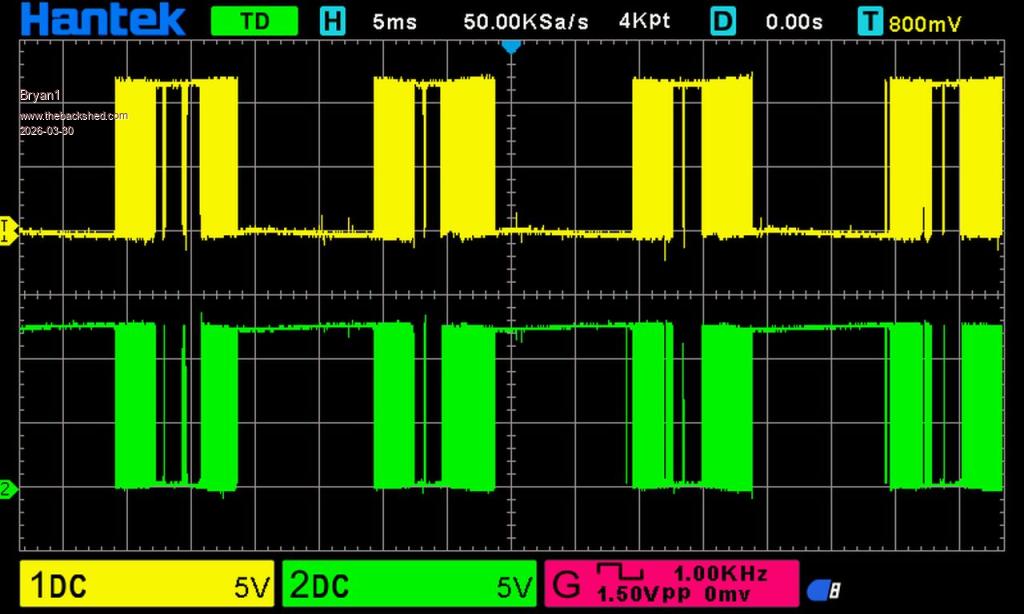Toggle channel 2 via green 2DC box

pos(408,585)
